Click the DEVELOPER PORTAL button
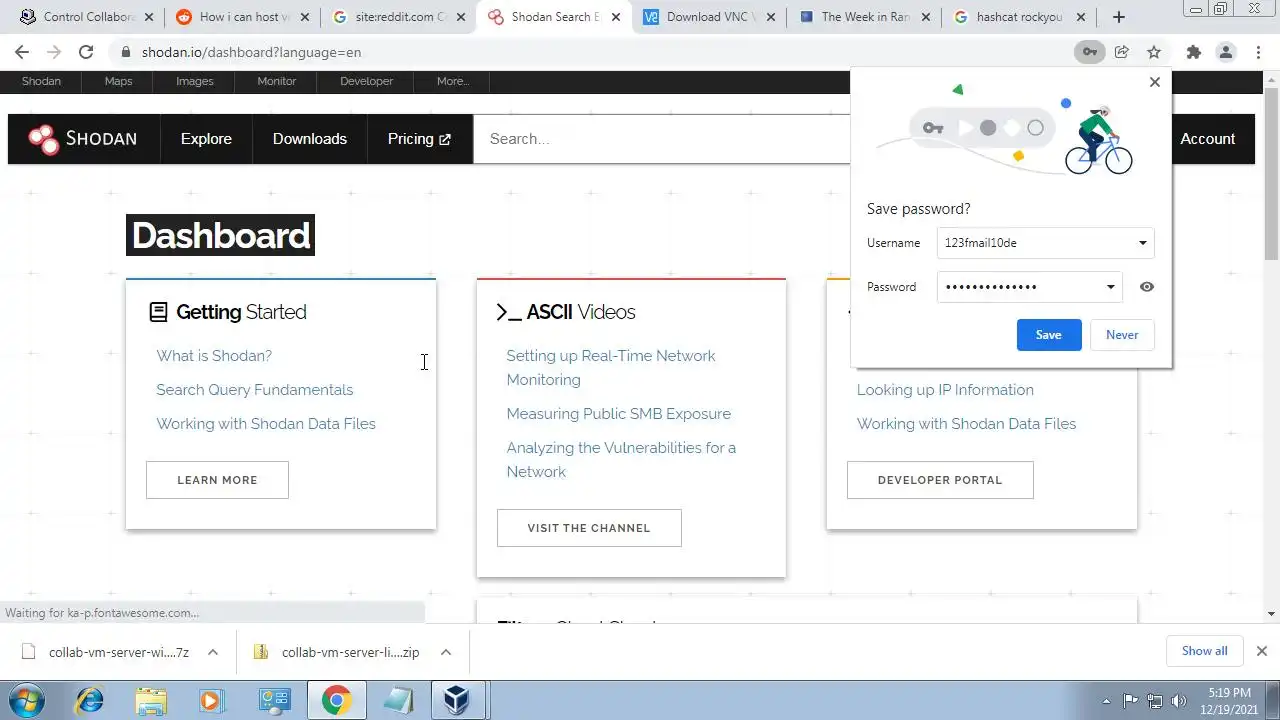The height and width of the screenshot is (720, 1280). click(x=940, y=480)
